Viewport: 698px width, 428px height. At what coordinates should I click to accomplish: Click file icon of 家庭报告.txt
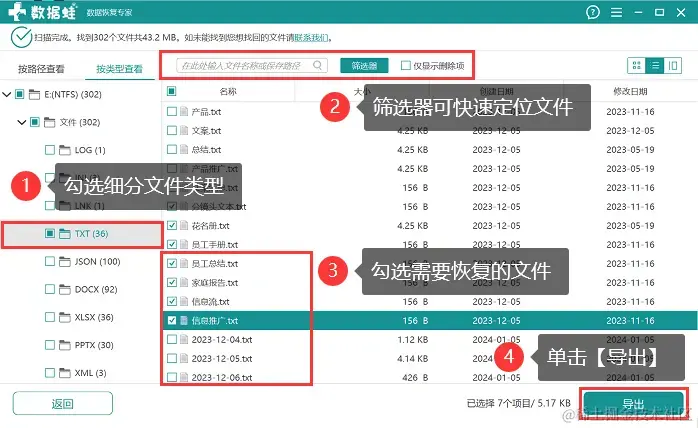coord(184,283)
